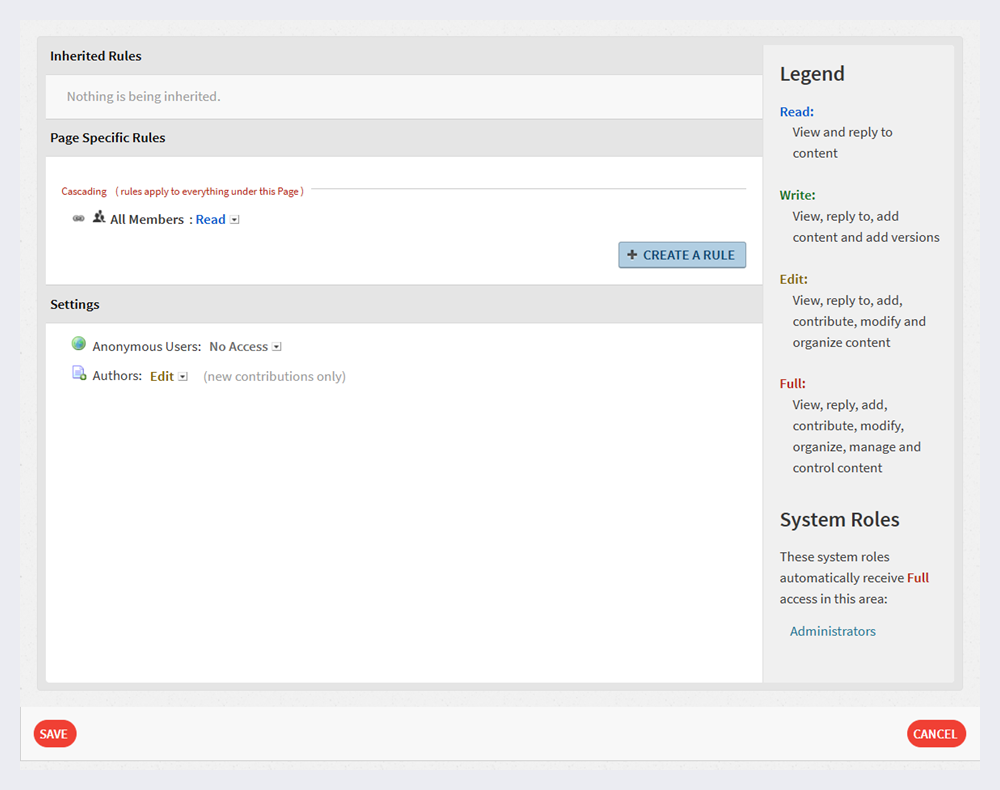Image resolution: width=1000 pixels, height=790 pixels.
Task: Click the Page Specific Rules section header
Action: click(x=107, y=137)
